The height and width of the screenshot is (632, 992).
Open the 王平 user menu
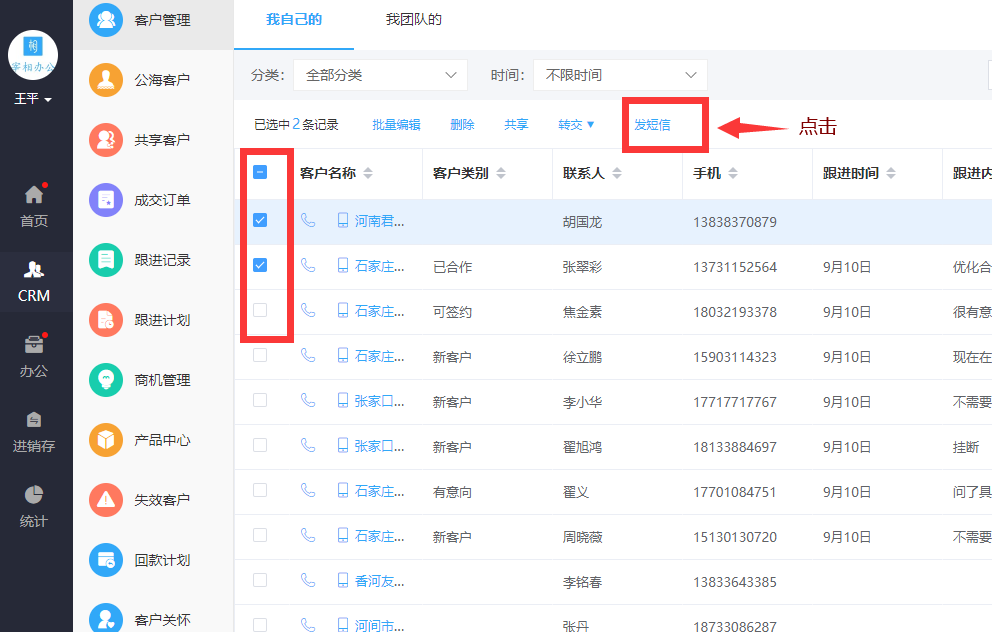point(33,99)
